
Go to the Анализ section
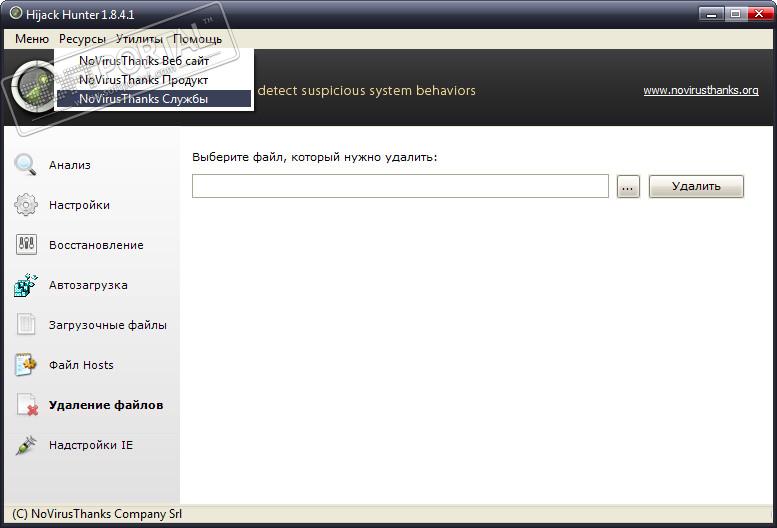pos(69,165)
